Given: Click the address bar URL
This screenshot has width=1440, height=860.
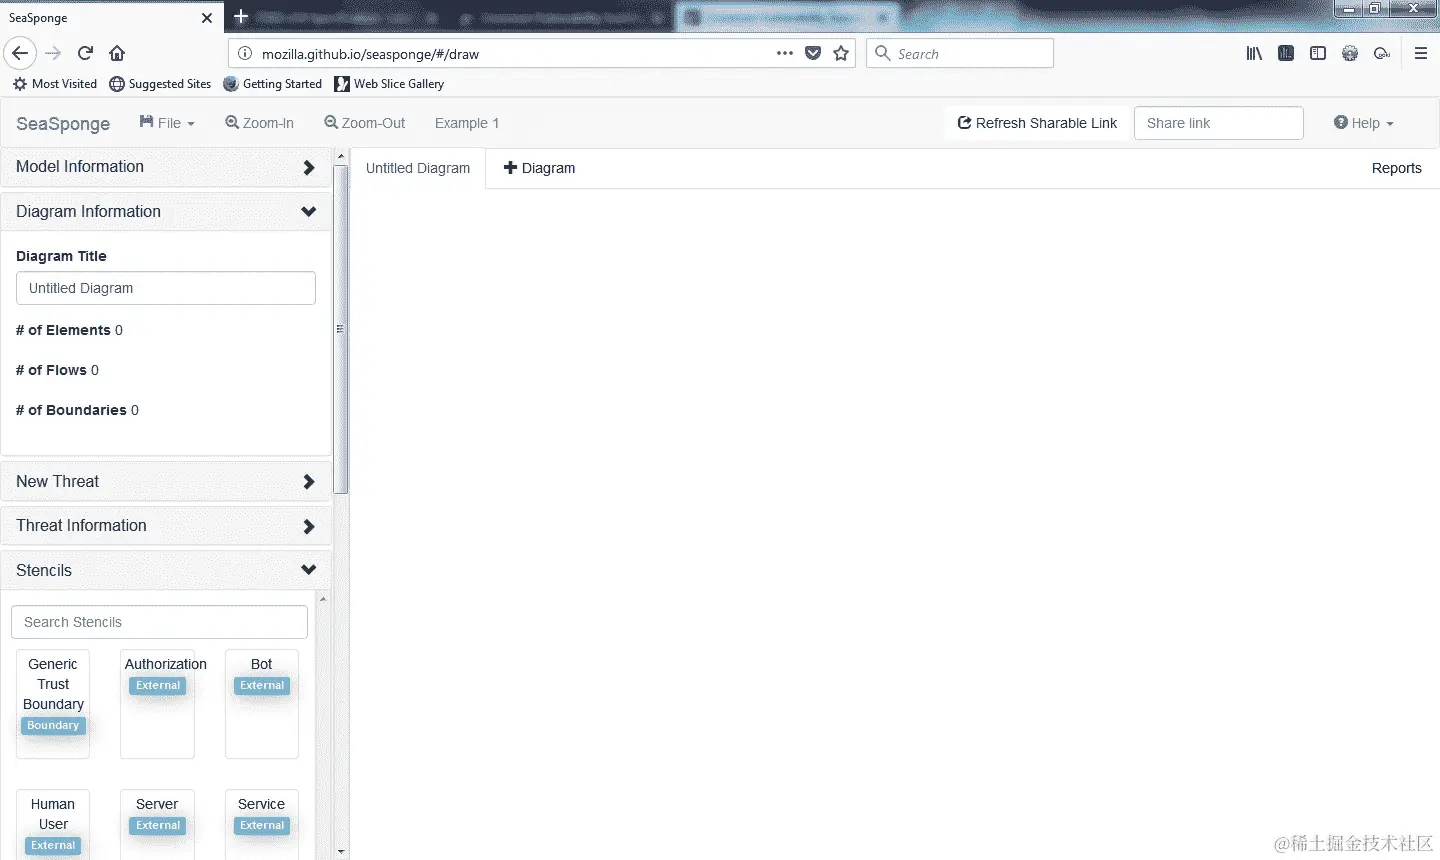Looking at the screenshot, I should click(x=370, y=54).
